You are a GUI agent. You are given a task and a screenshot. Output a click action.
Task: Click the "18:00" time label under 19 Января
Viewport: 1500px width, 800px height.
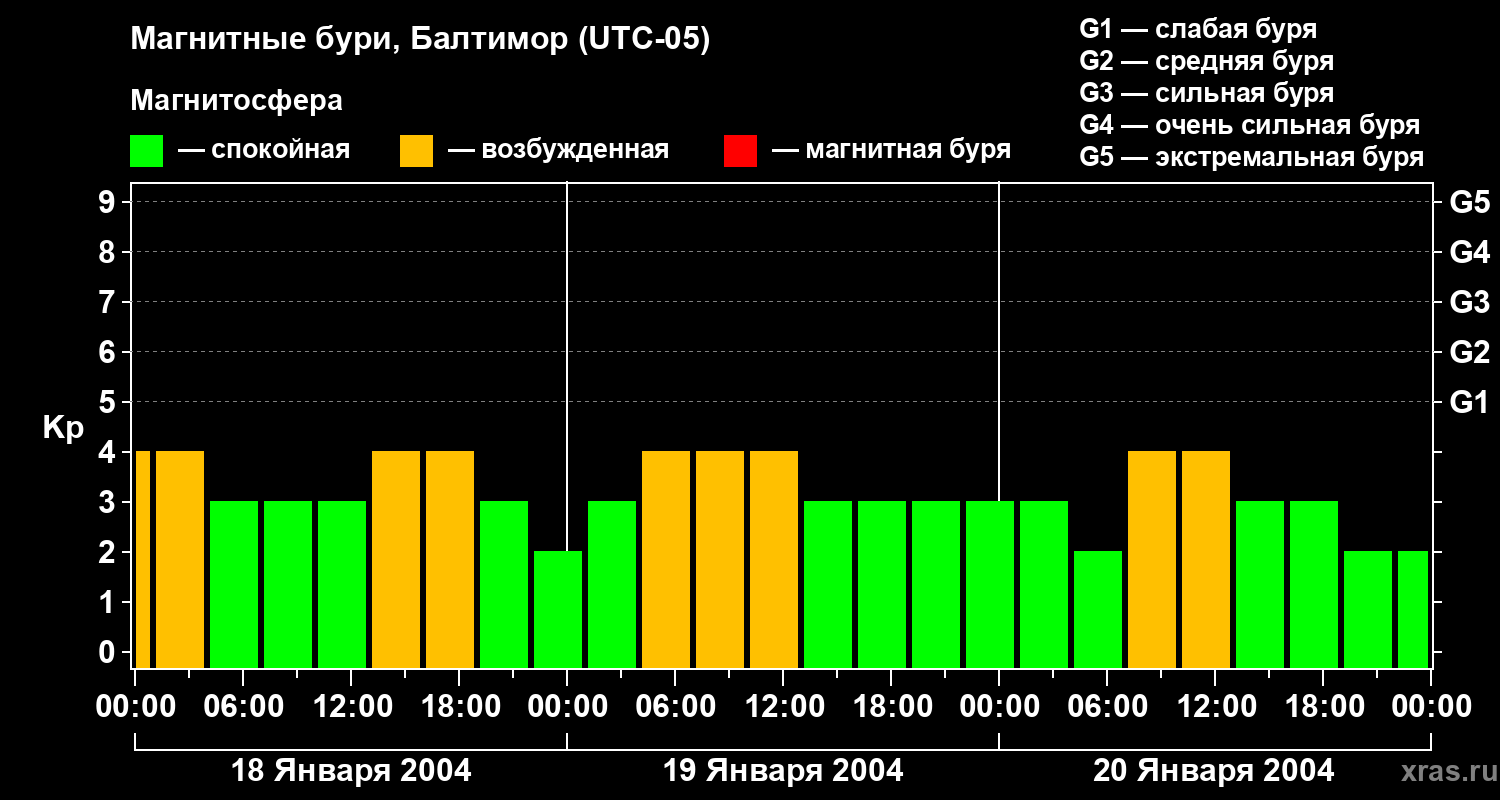coord(891,707)
